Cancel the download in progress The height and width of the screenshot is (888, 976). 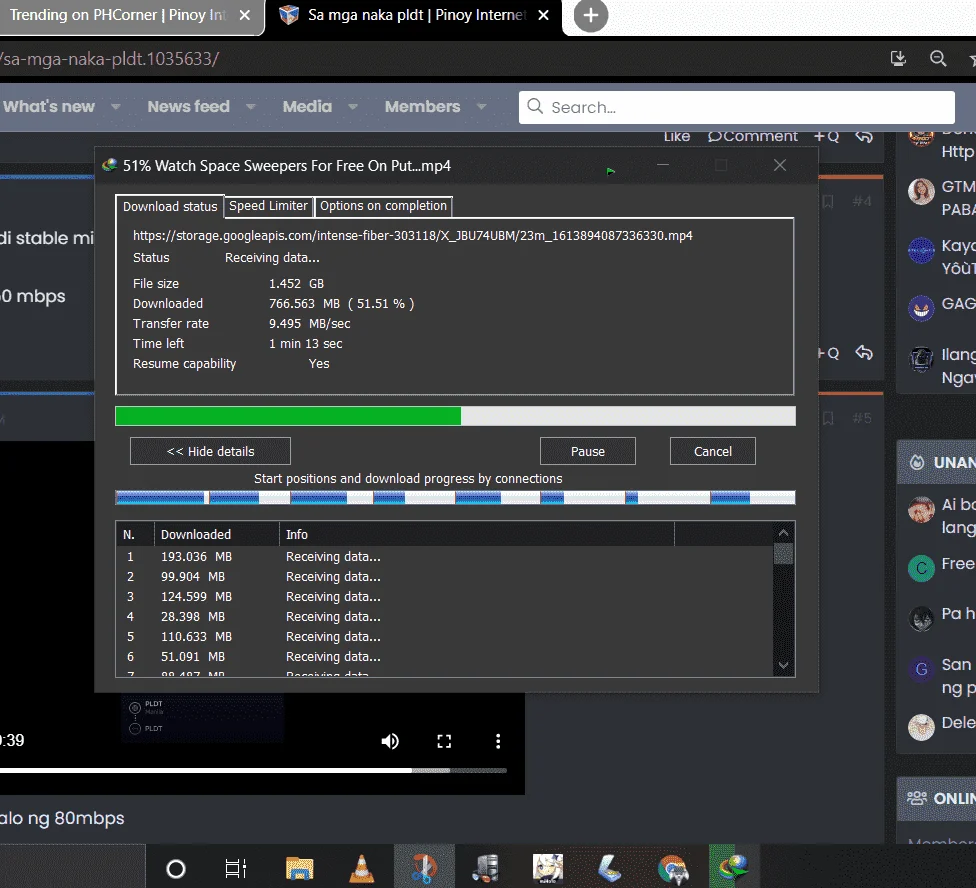tap(713, 451)
